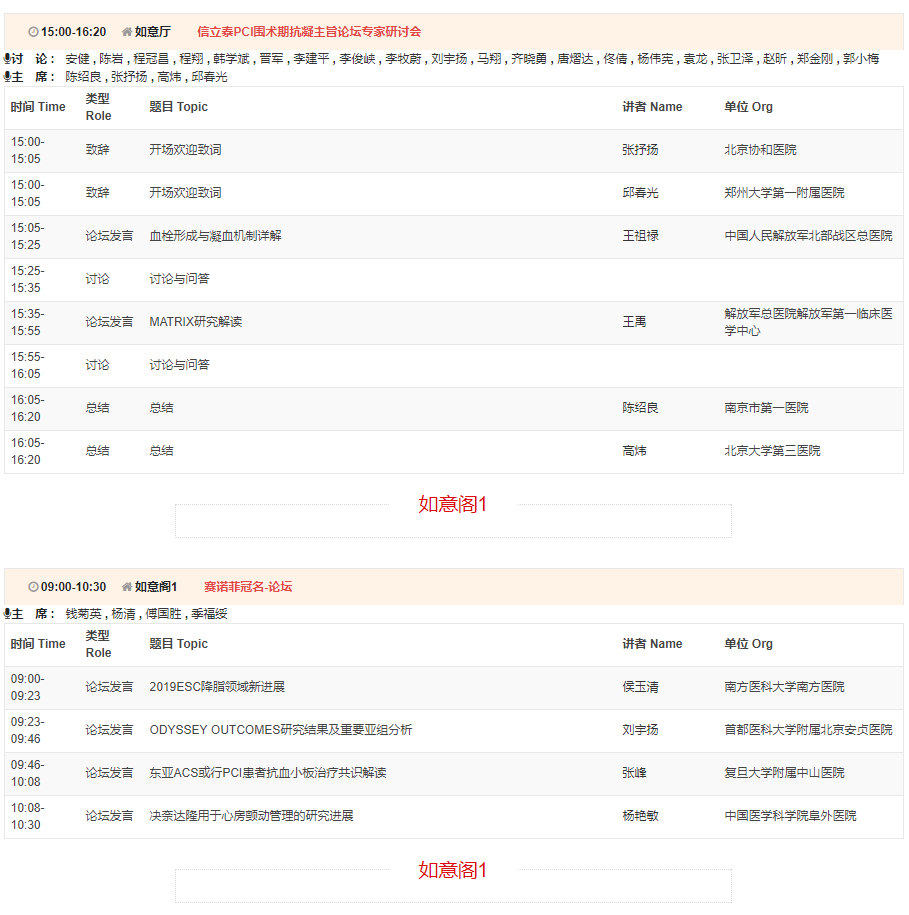Image resolution: width=909 pixels, height=915 pixels.
Task: Click the house icon in the 赛诺菲冠名-论坛 header bar
Action: coord(127,586)
